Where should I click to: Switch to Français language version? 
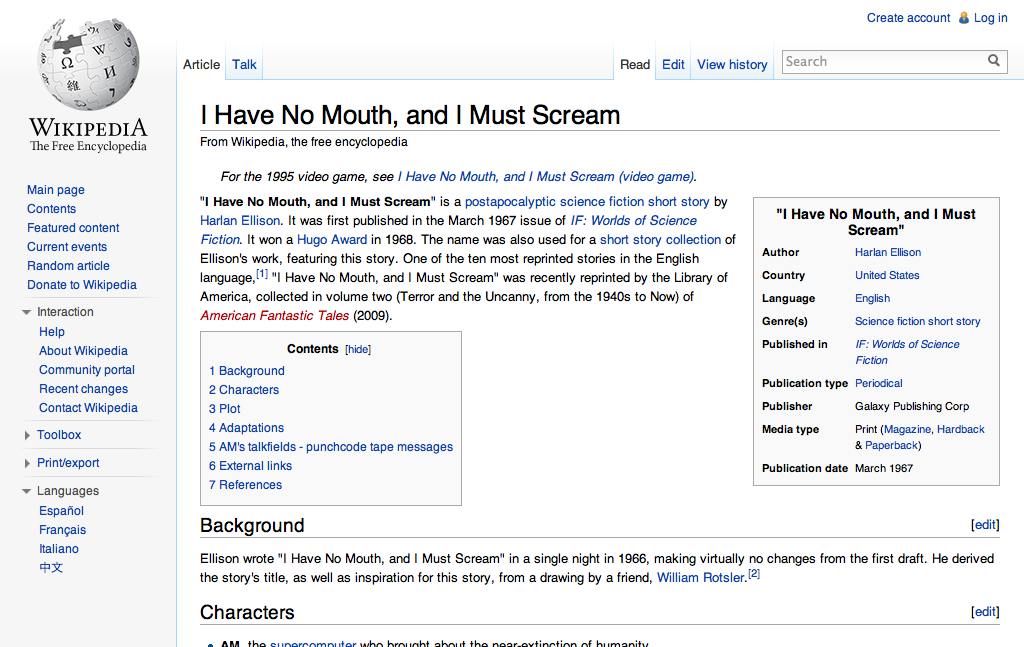coord(62,529)
